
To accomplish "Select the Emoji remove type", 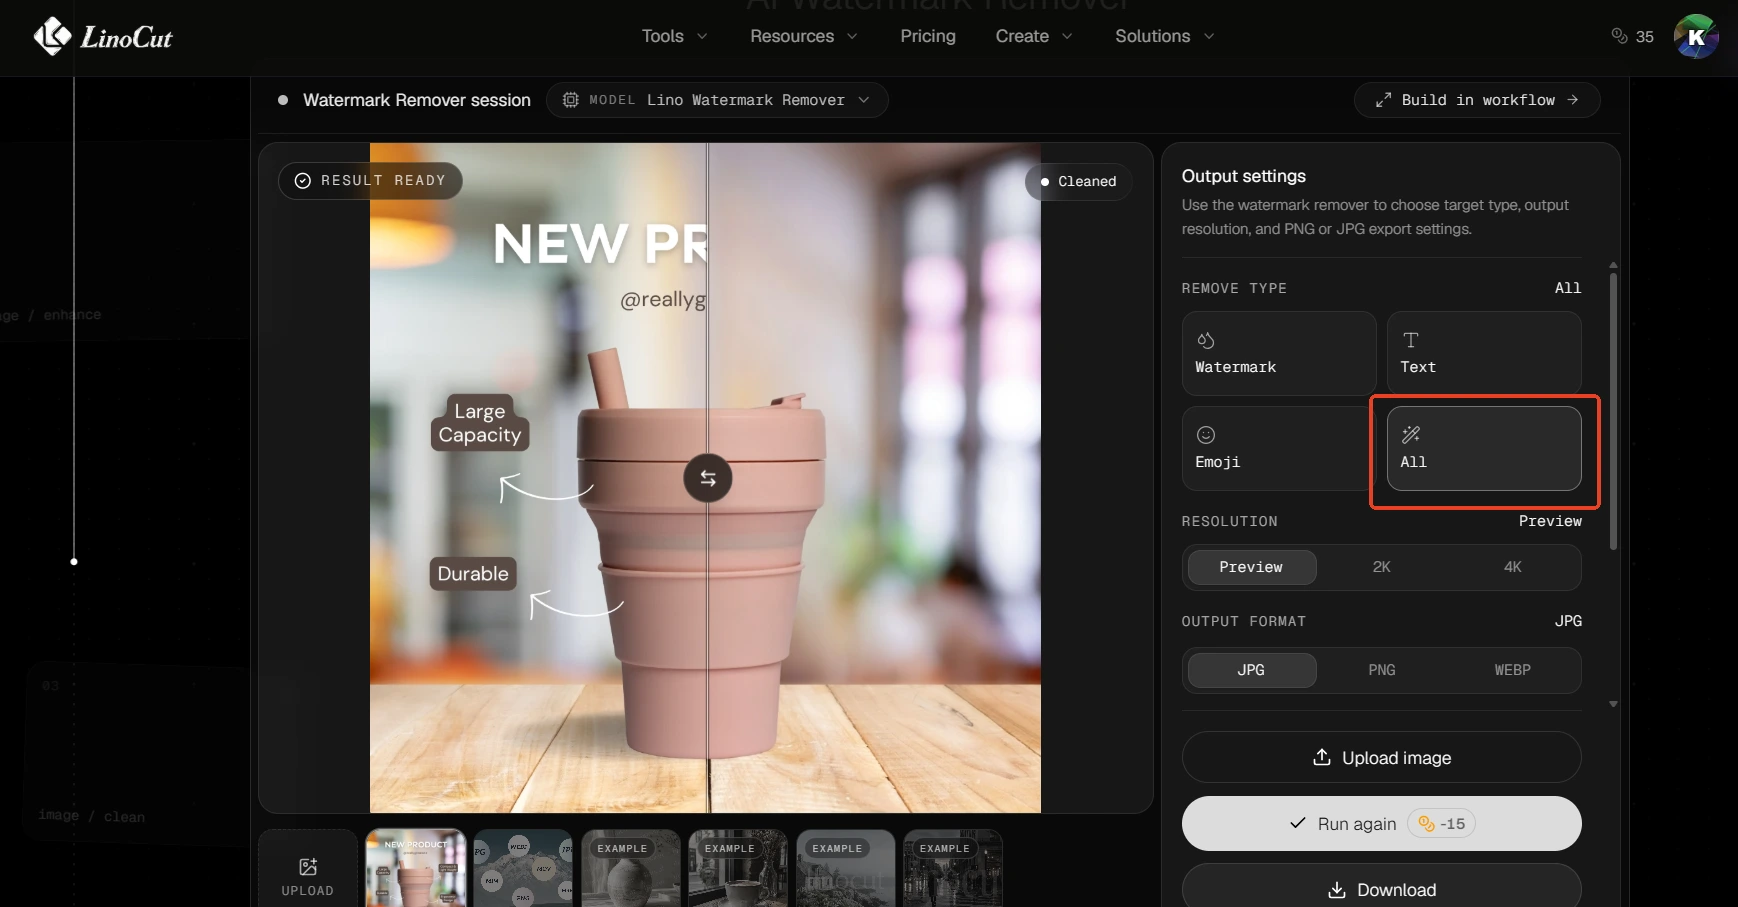I will coord(1279,448).
